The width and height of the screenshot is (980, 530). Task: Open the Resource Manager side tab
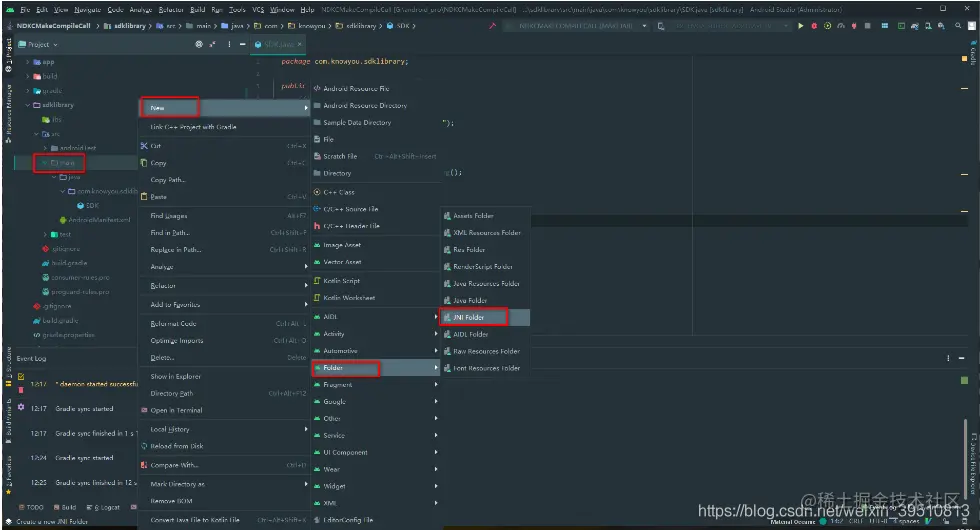pyautogui.click(x=8, y=114)
